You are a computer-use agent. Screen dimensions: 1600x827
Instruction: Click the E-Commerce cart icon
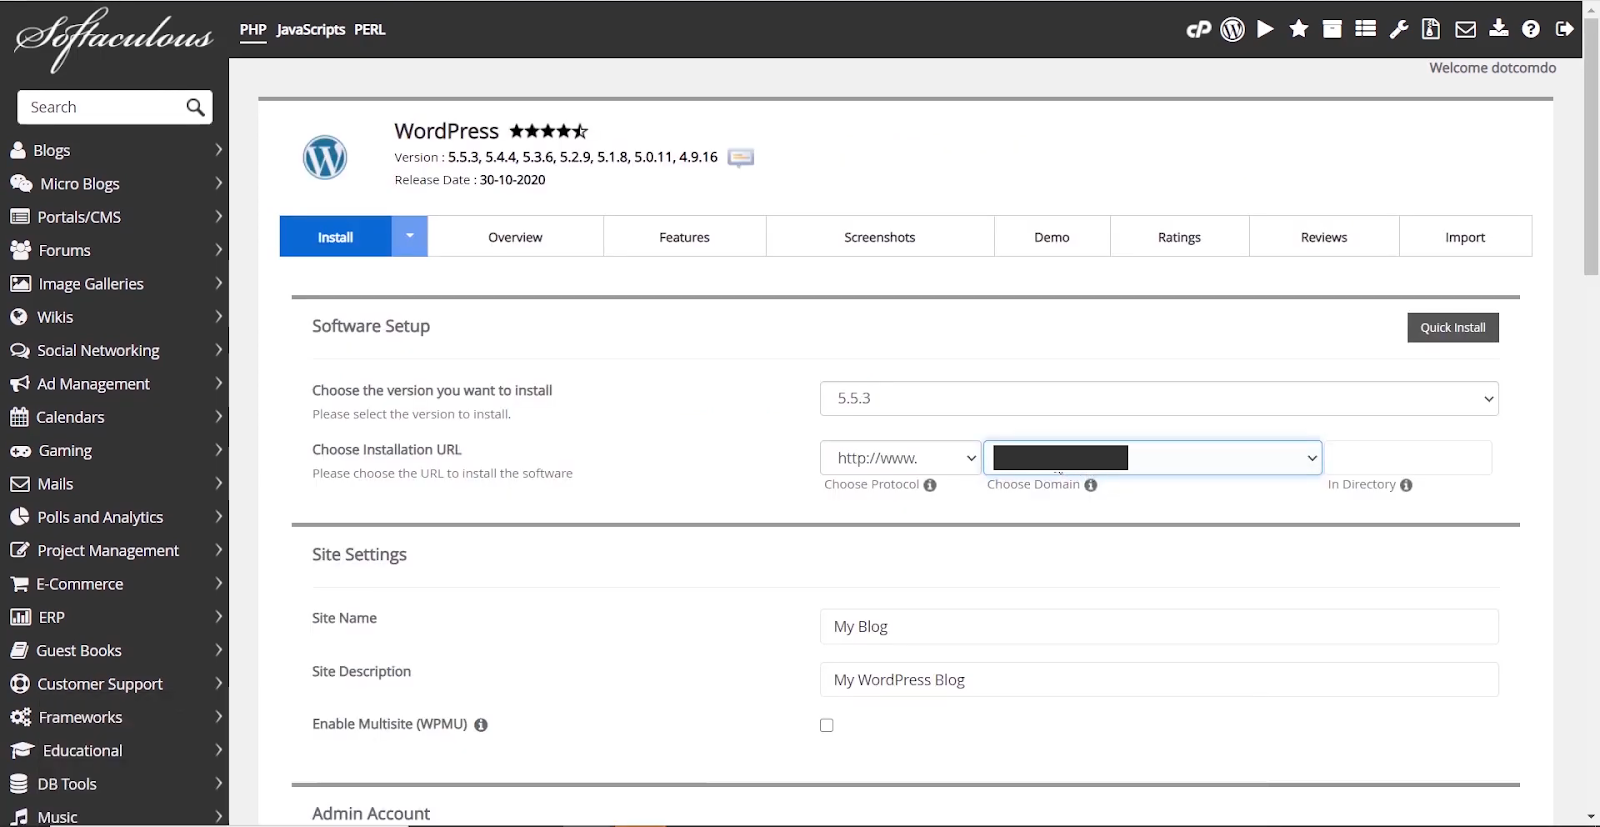pos(19,584)
